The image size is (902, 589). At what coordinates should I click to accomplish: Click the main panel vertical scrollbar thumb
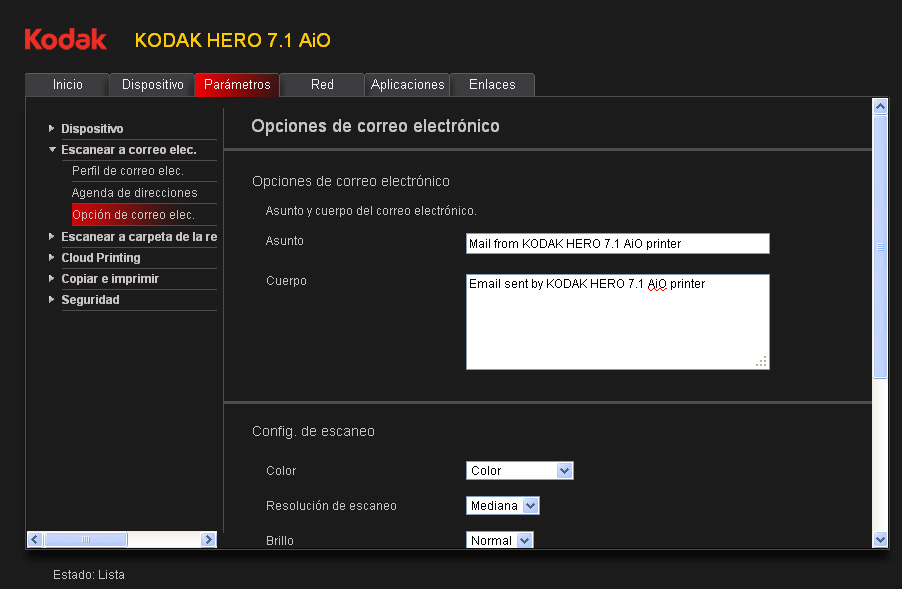(880, 246)
